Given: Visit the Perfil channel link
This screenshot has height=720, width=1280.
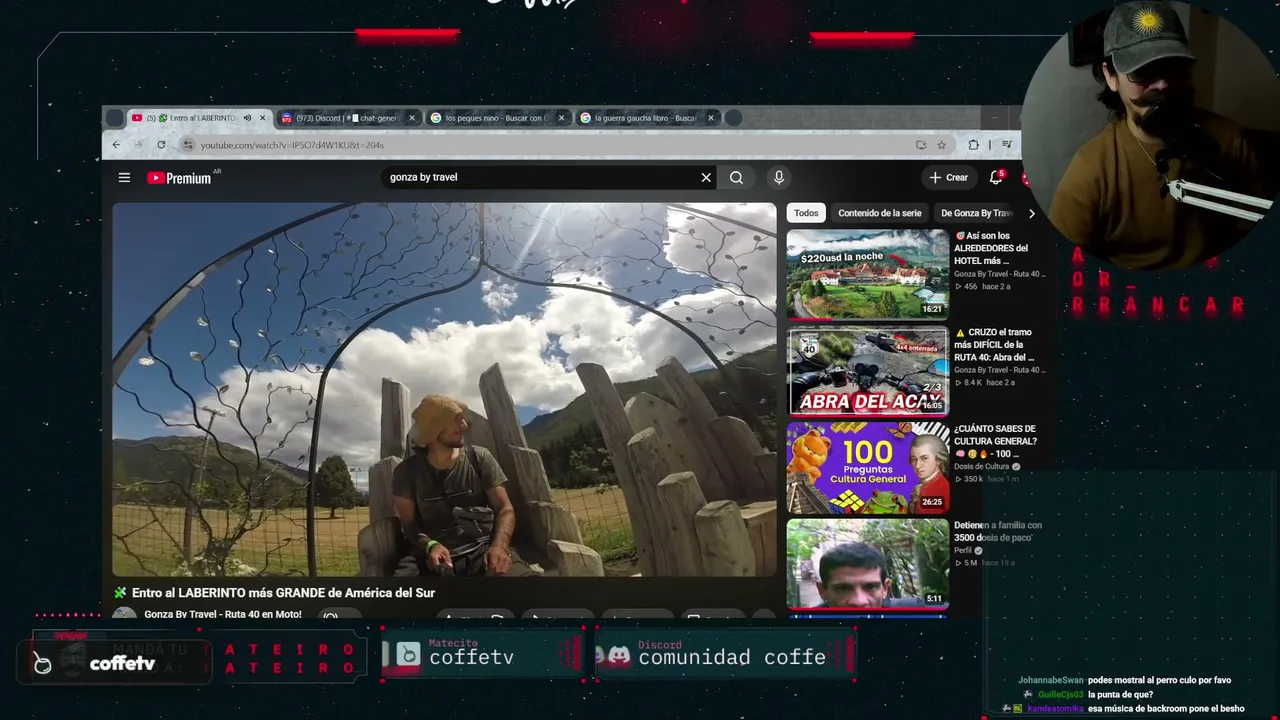Looking at the screenshot, I should point(963,550).
